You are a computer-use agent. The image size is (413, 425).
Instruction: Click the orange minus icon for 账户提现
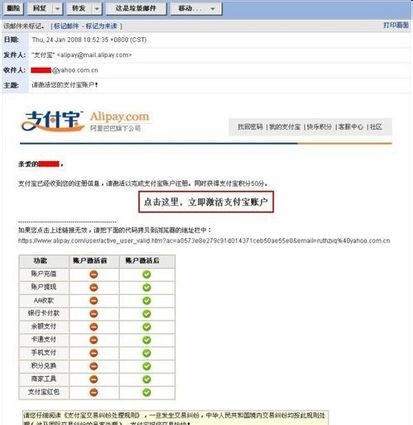pos(94,287)
